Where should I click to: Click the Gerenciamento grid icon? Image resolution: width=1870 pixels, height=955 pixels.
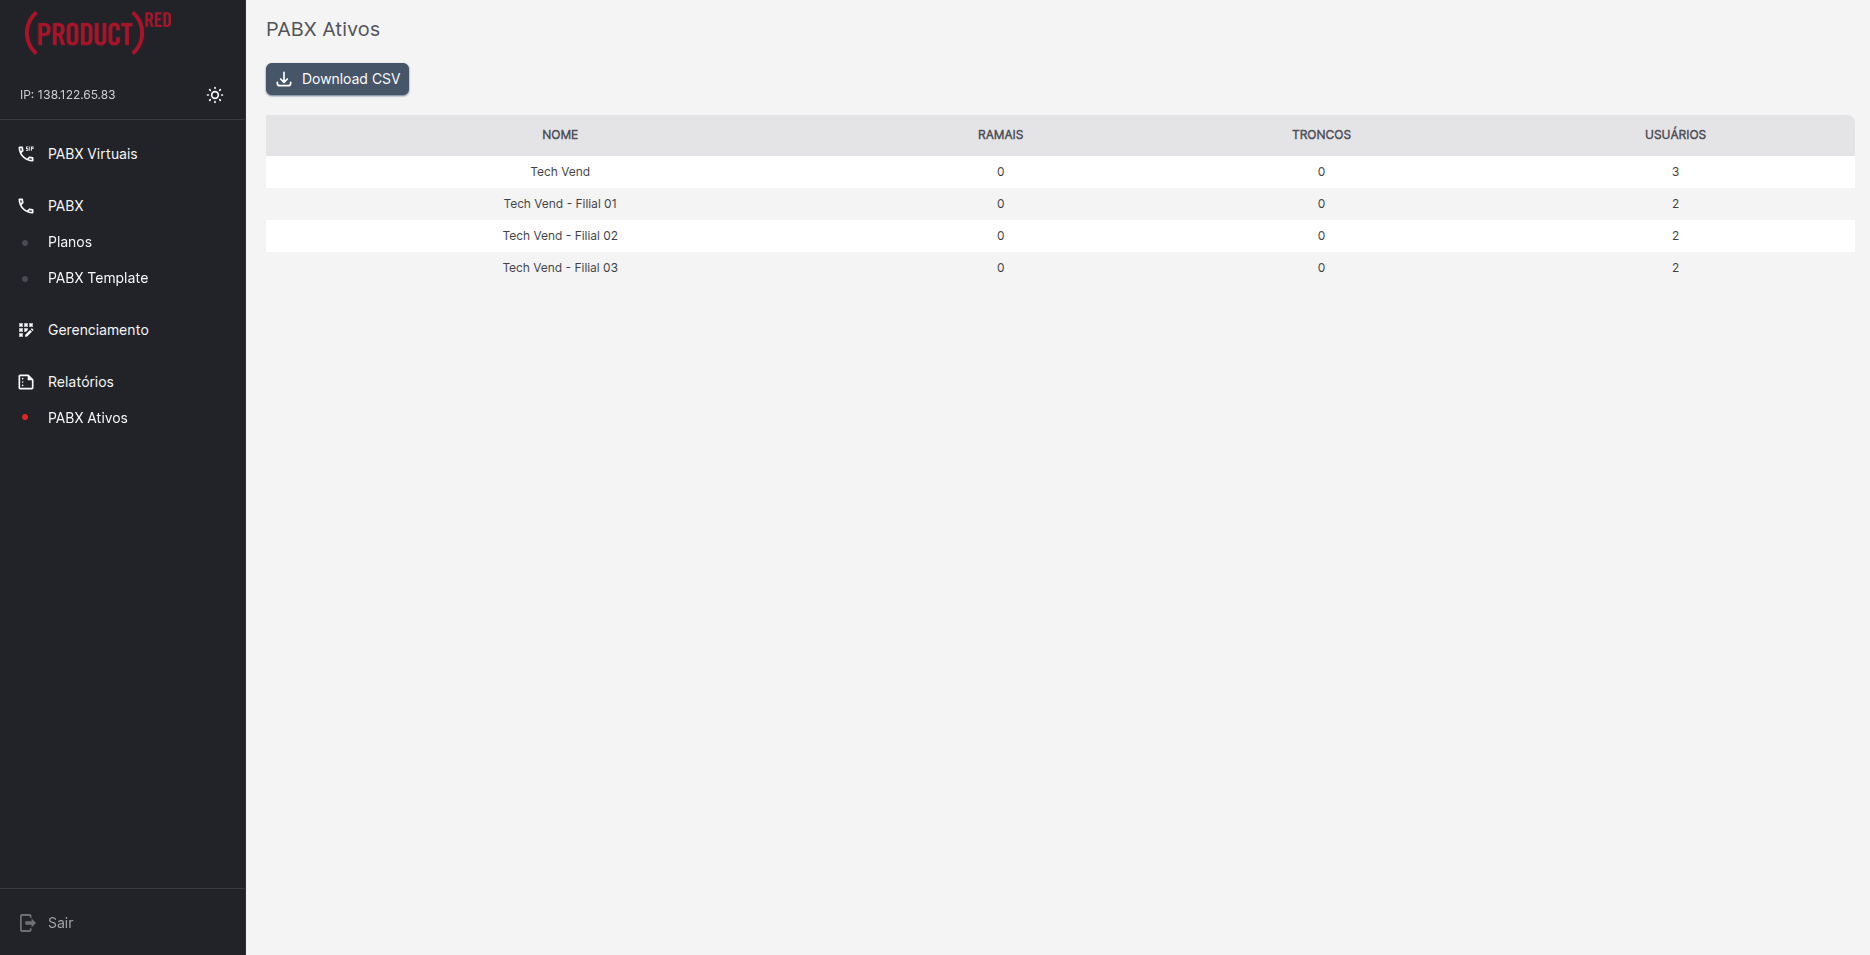point(26,330)
